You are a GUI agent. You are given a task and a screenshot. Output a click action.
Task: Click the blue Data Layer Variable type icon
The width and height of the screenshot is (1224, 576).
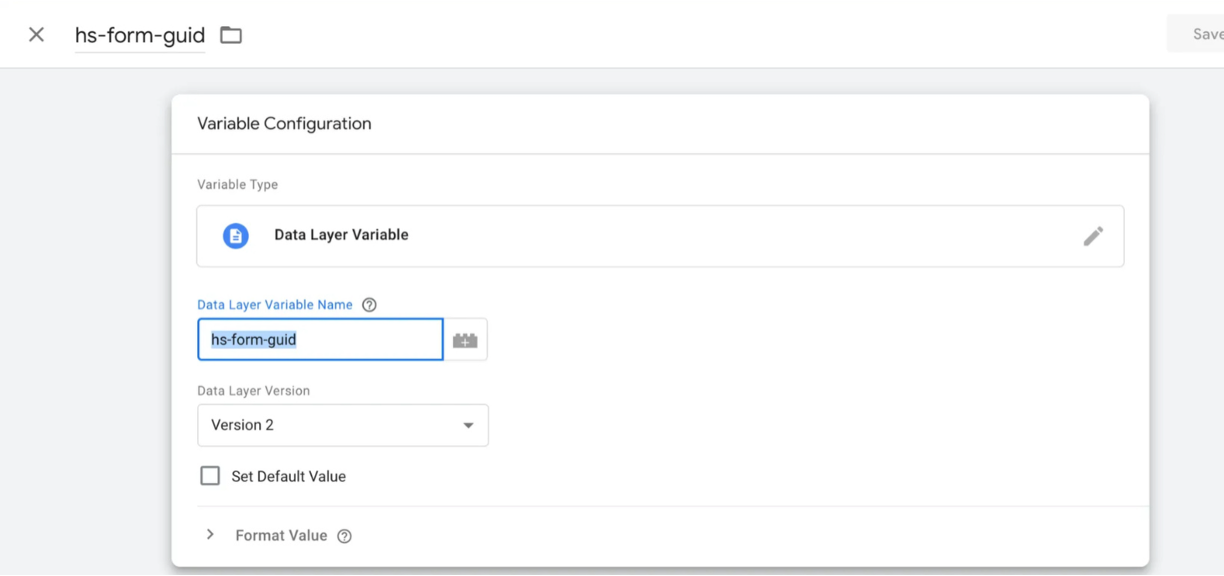pos(235,236)
